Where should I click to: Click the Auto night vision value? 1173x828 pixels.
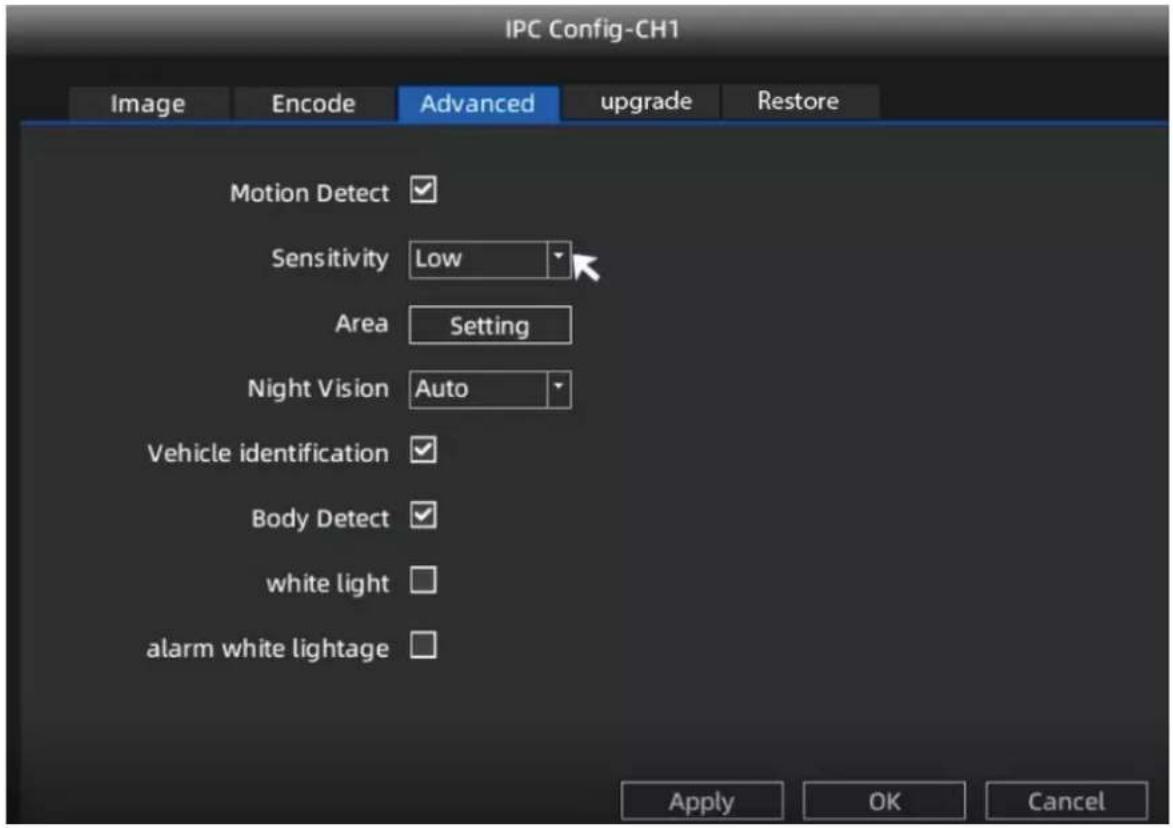pyautogui.click(x=478, y=389)
